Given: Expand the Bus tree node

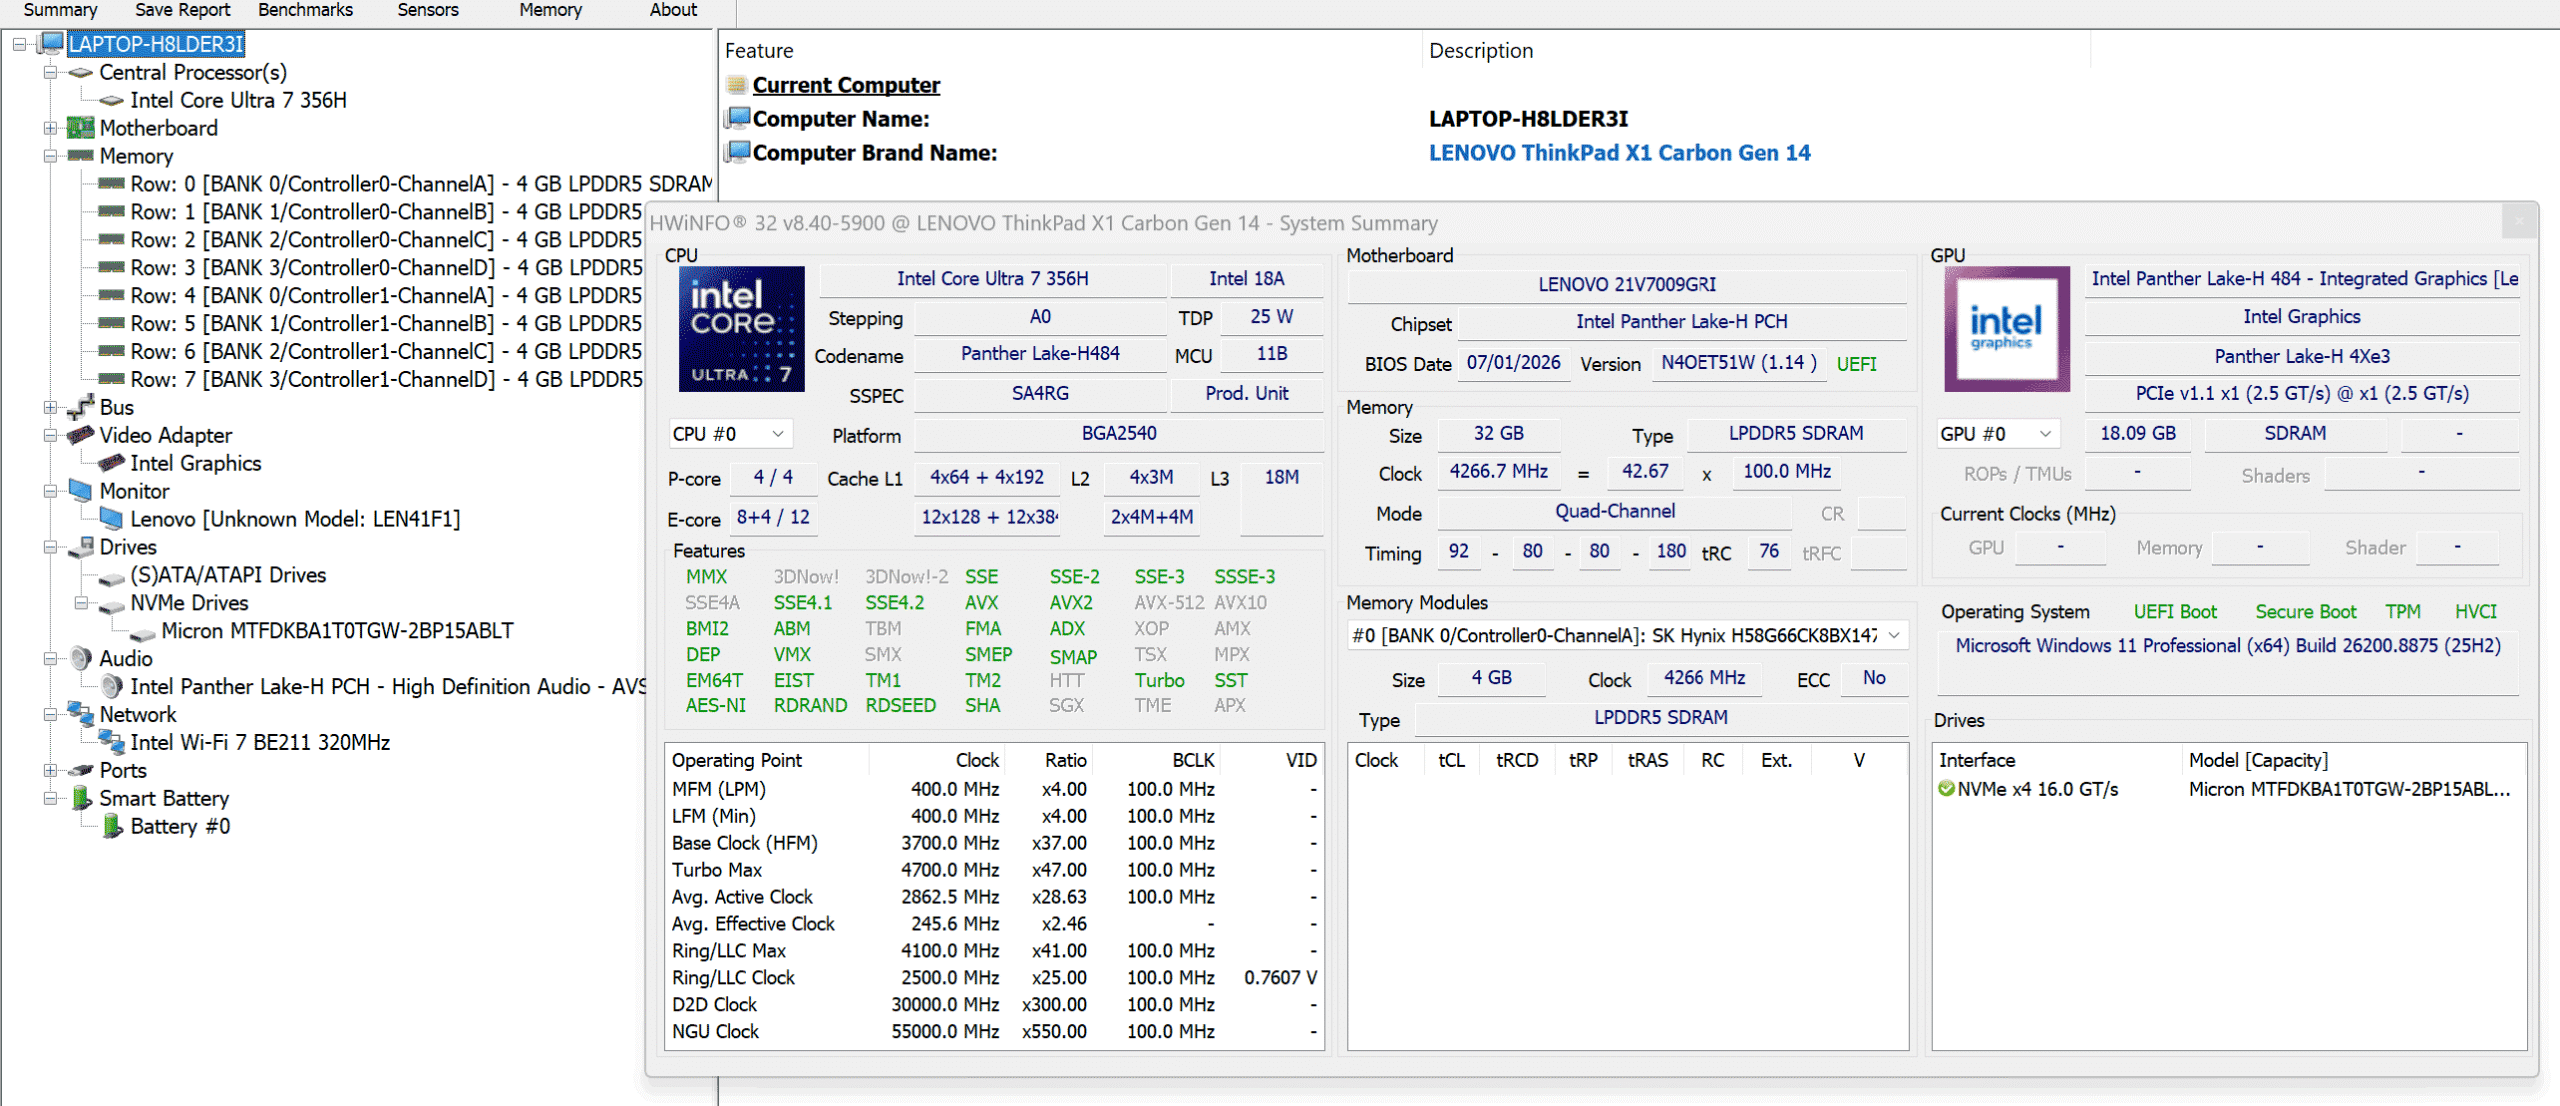Looking at the screenshot, I should [50, 407].
